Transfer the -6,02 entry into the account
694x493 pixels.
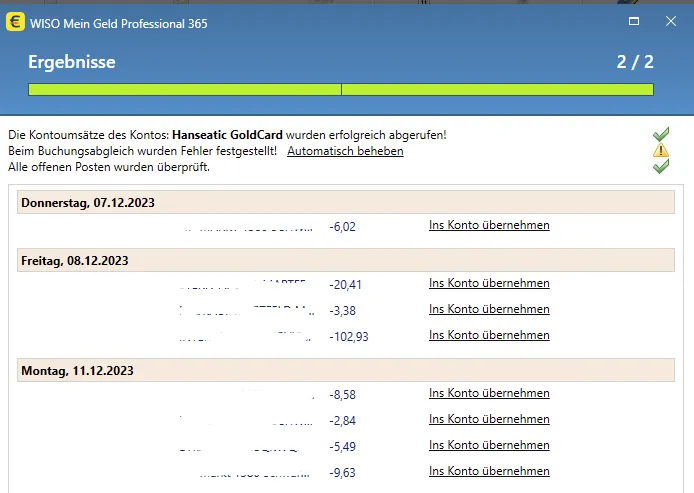(x=489, y=225)
